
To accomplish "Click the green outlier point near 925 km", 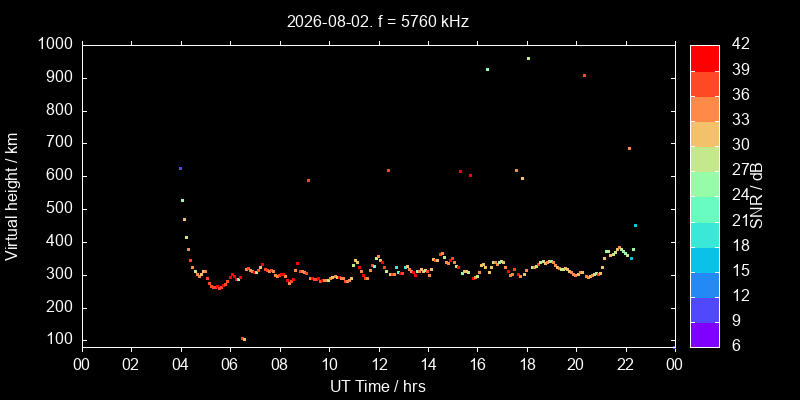I will coord(487,69).
